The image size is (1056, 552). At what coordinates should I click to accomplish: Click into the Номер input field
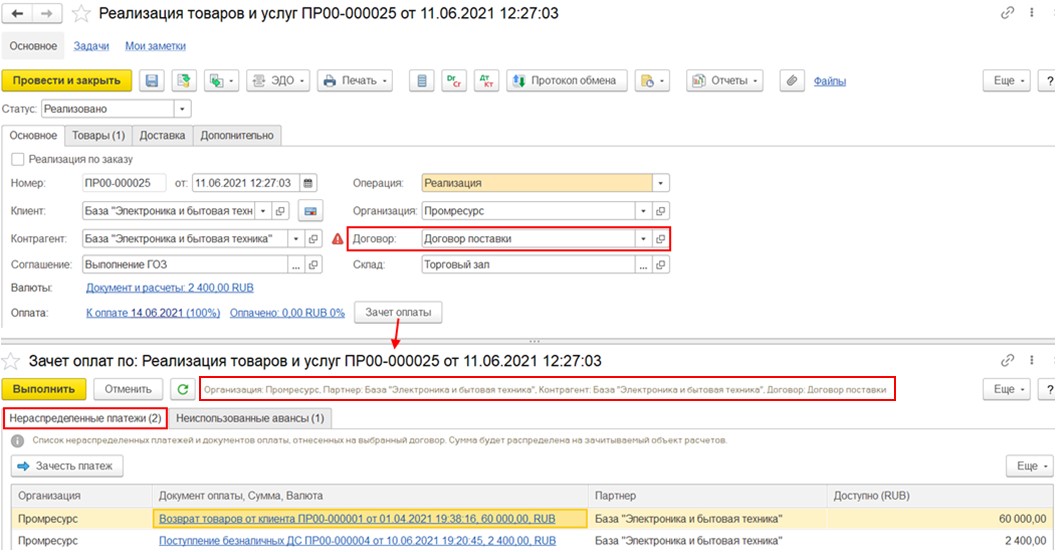[124, 183]
